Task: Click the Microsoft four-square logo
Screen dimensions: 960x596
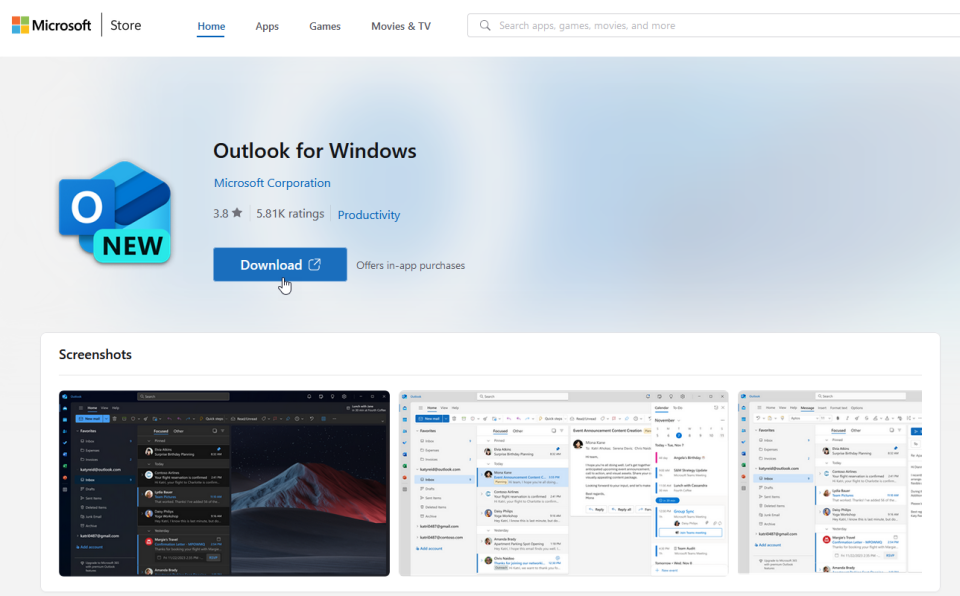Action: point(18,24)
